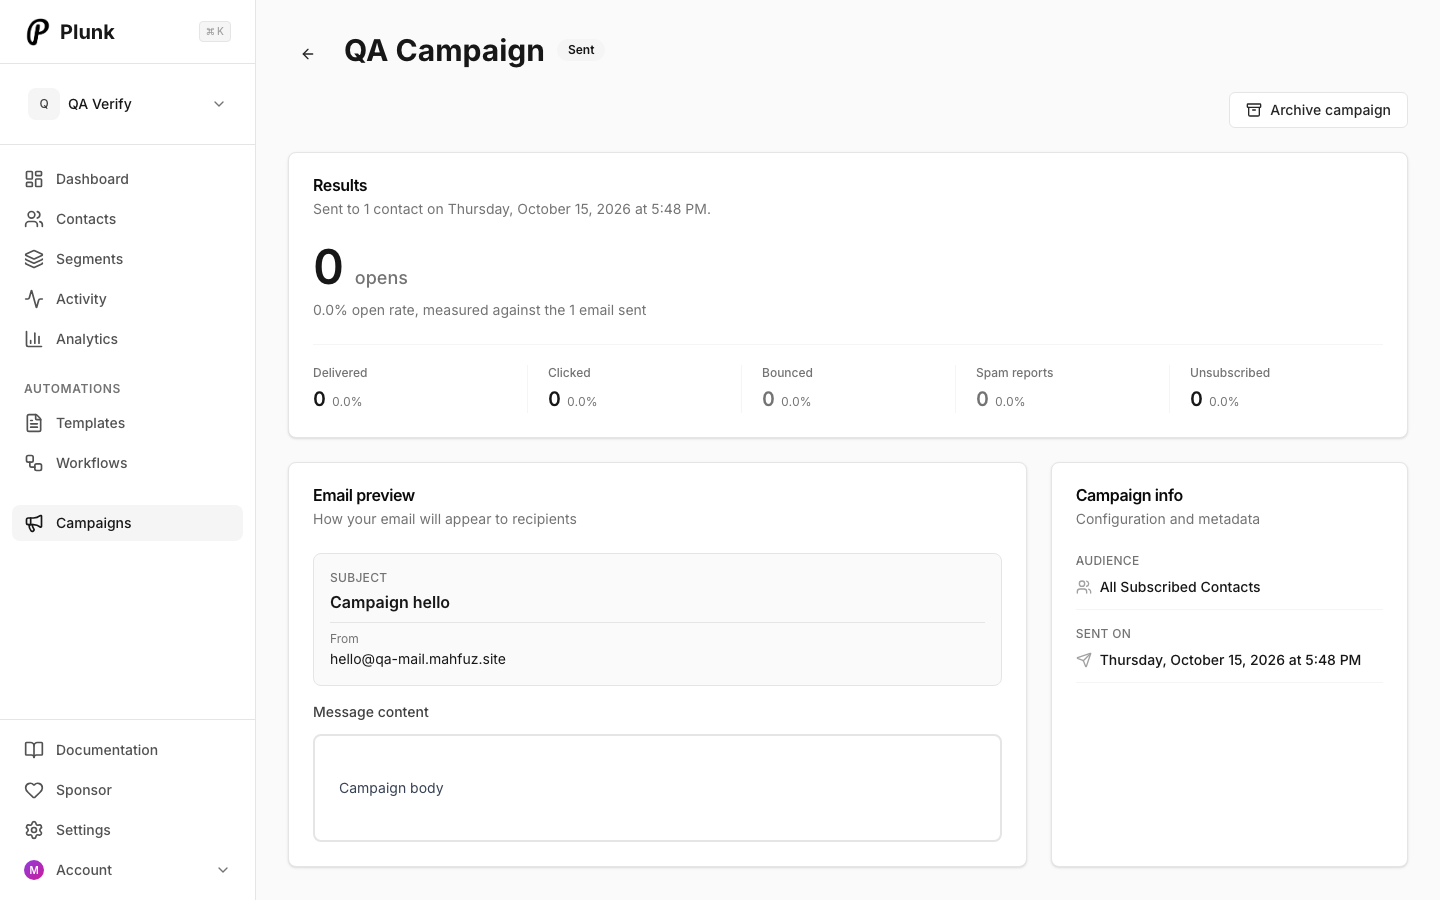Click the archive box icon
The height and width of the screenshot is (900, 1440).
tap(1254, 110)
